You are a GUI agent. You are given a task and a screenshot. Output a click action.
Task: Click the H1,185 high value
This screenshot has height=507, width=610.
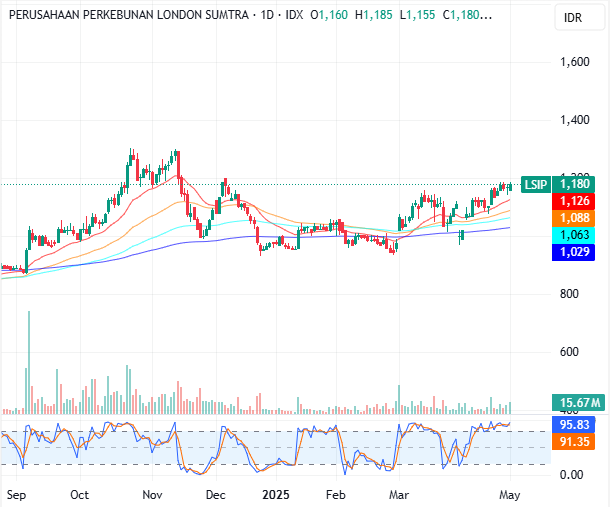[x=373, y=15]
